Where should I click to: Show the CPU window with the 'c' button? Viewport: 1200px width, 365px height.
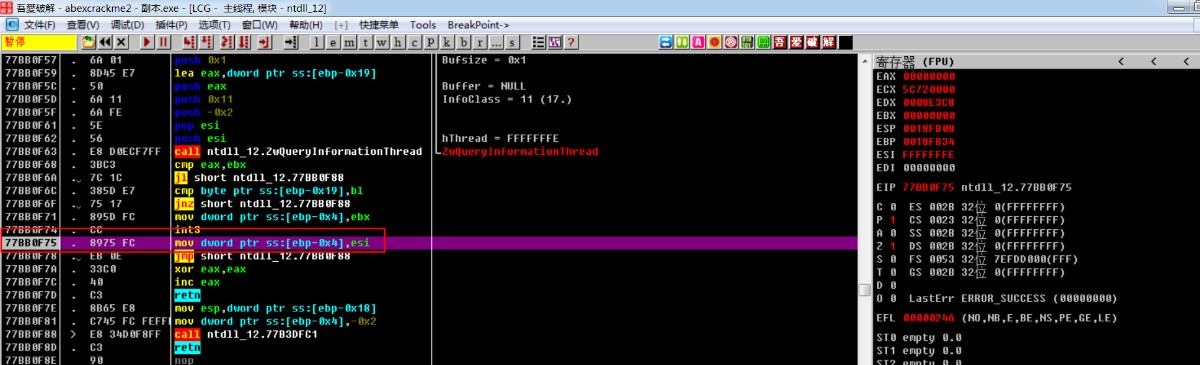point(414,42)
